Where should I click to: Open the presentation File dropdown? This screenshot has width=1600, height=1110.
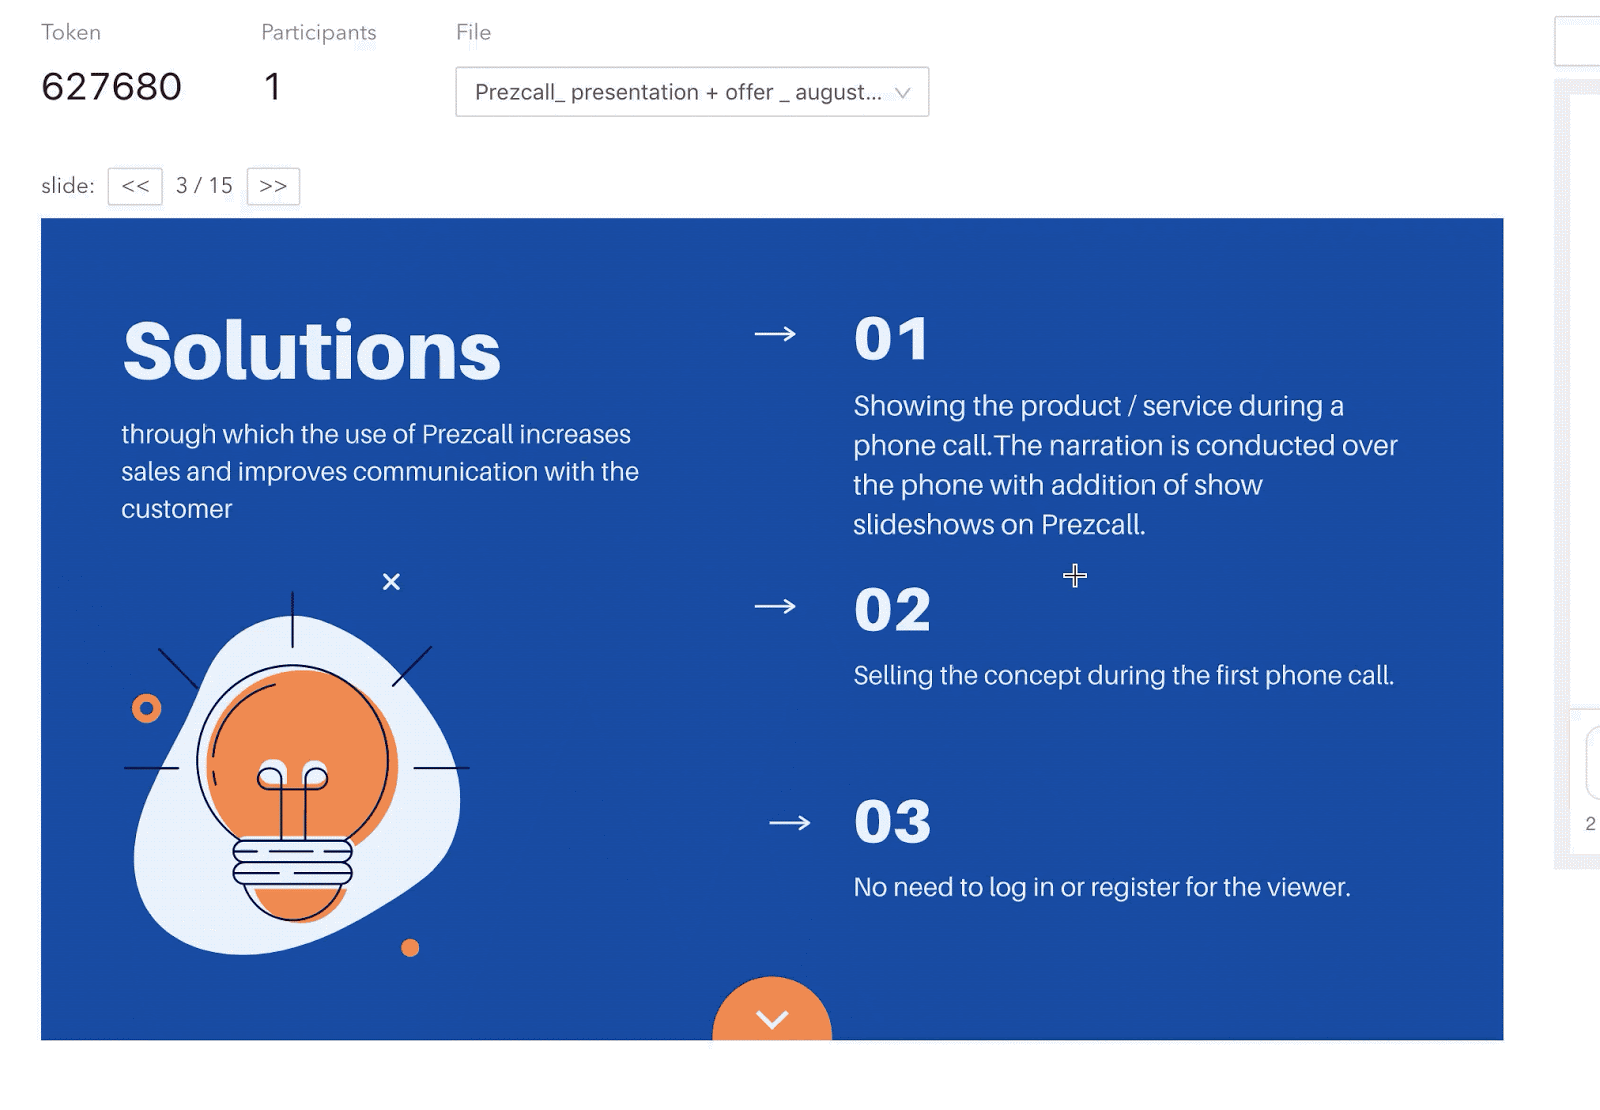pyautogui.click(x=678, y=92)
